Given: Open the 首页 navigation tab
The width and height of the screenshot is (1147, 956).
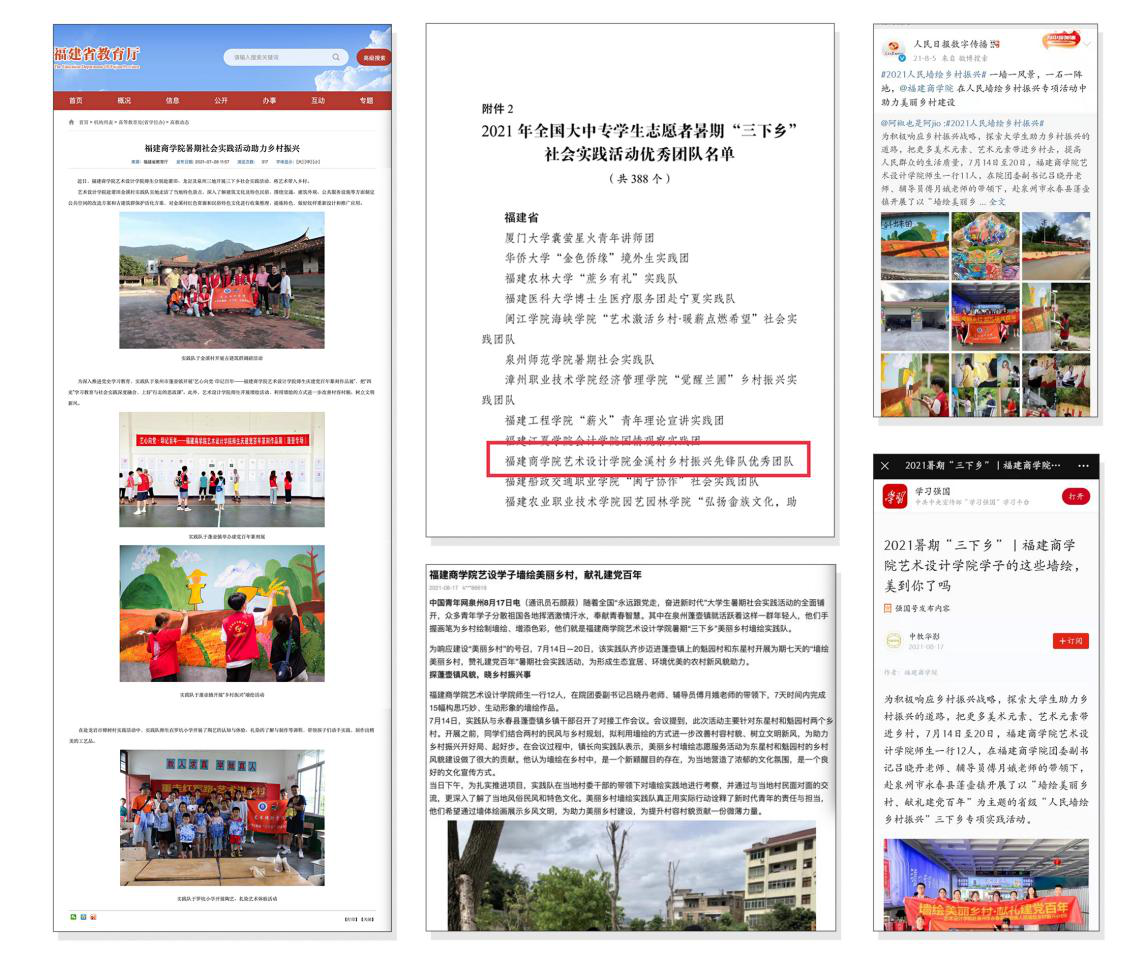Looking at the screenshot, I should click(x=76, y=100).
